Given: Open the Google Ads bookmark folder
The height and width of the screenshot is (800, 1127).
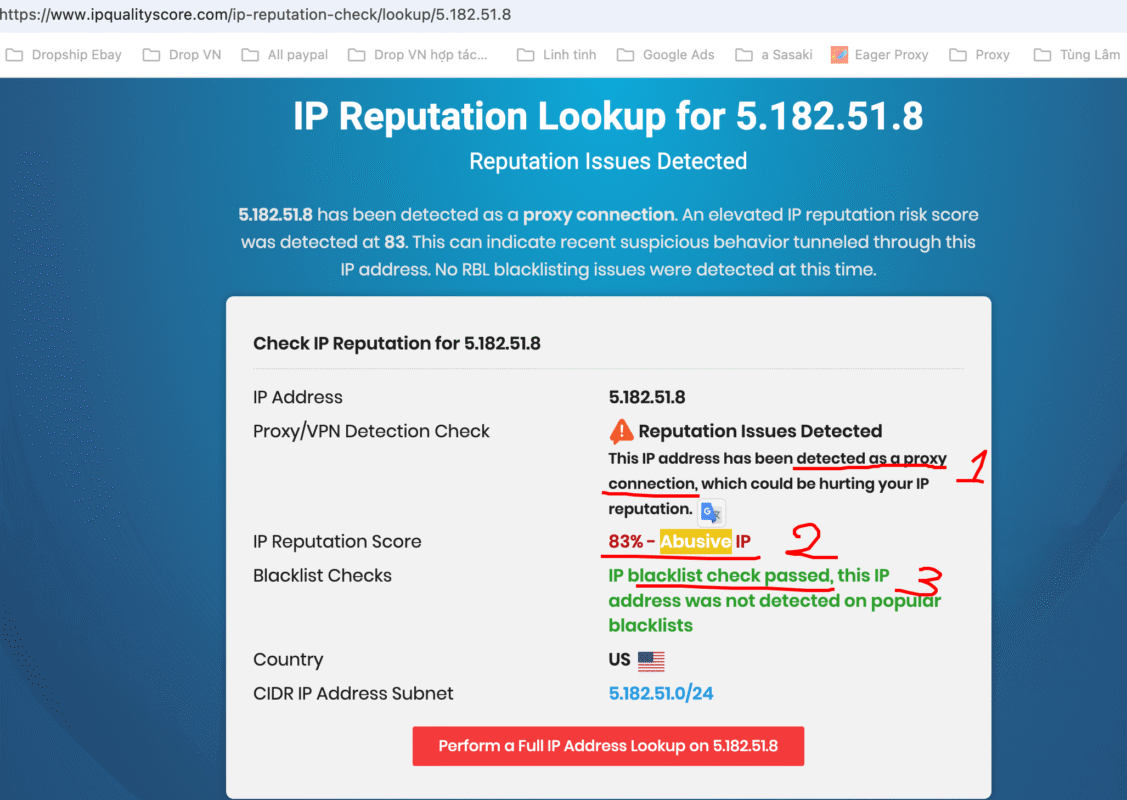Looking at the screenshot, I should click(666, 55).
